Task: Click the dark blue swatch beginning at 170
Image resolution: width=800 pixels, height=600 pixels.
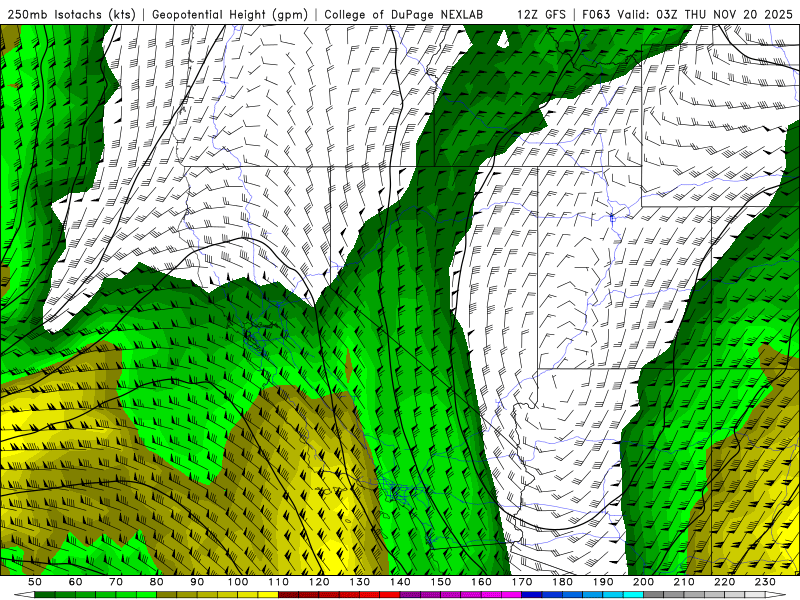Action: (532, 595)
